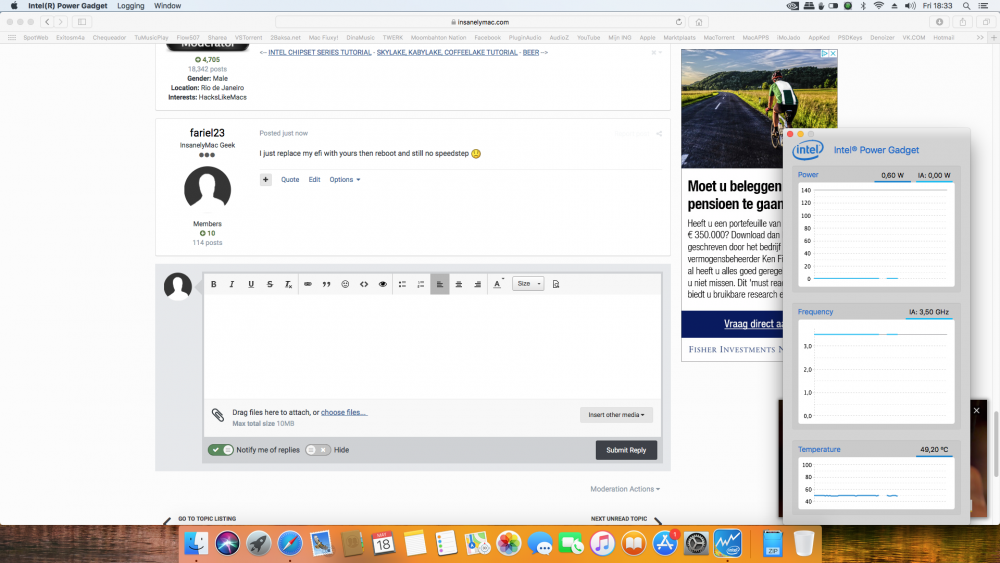Click the remove format (Tx) icon
Screen dimensions: 1000x563
(288, 284)
